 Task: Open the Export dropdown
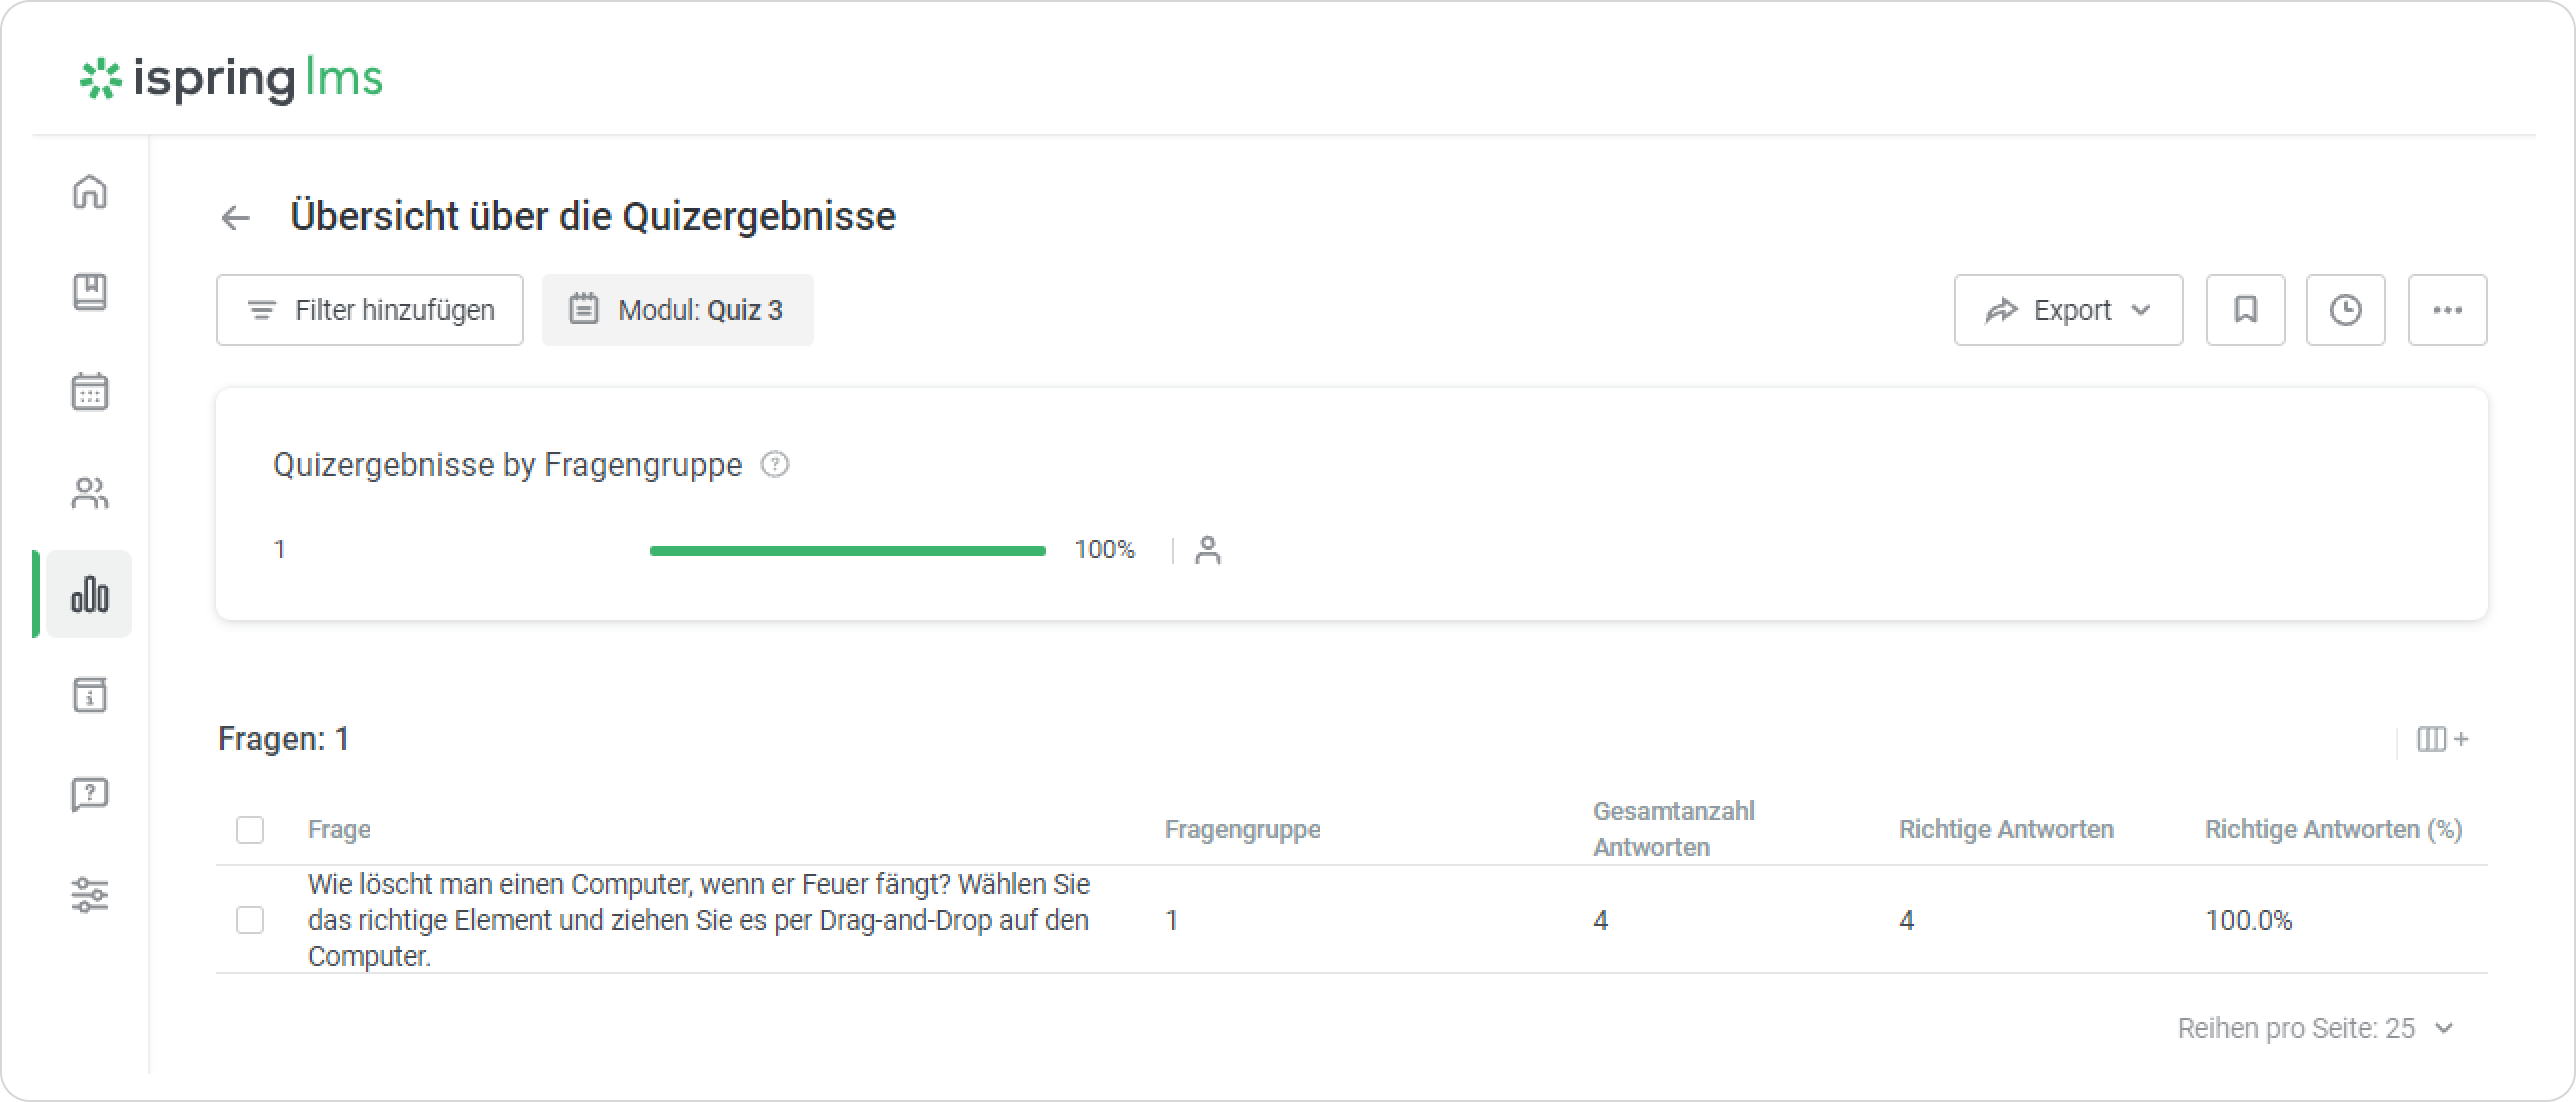click(2068, 310)
